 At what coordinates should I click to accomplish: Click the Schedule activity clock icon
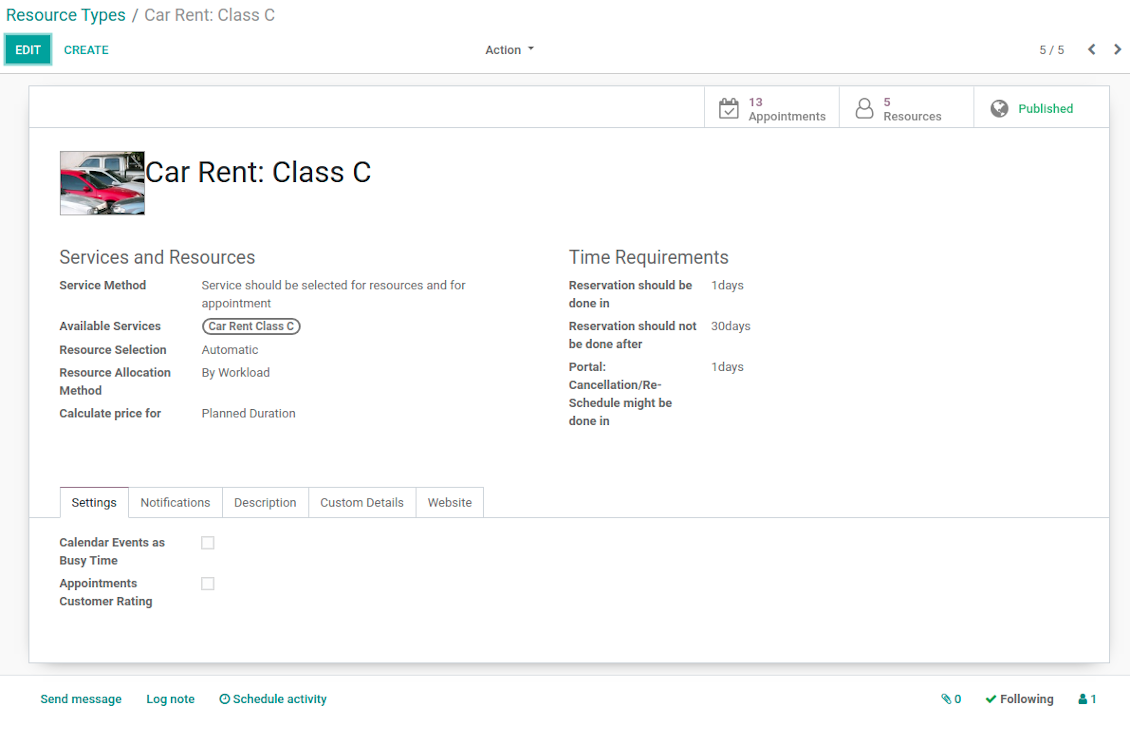[x=224, y=699]
